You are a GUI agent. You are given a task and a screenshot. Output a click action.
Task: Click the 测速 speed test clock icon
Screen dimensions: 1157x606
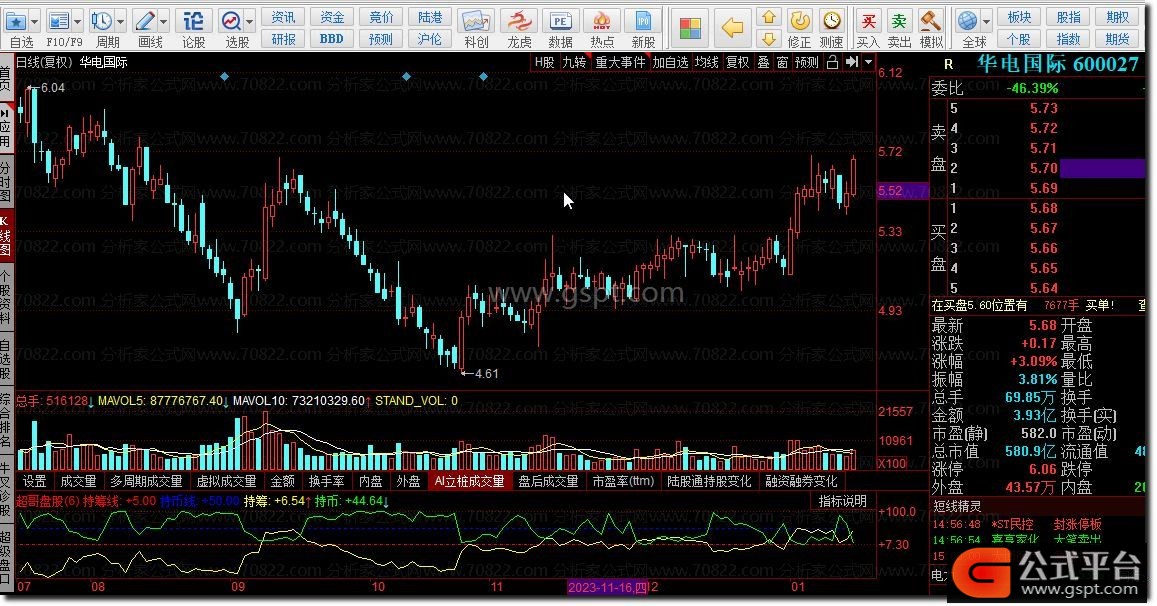(x=832, y=21)
